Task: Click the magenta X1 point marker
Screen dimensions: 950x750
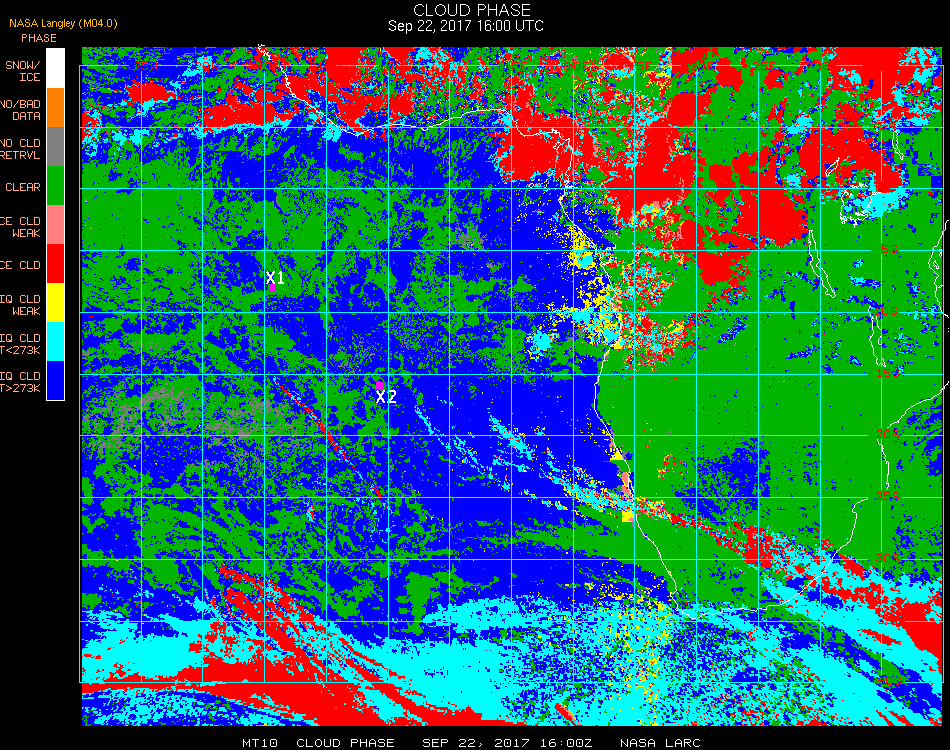Action: [x=272, y=288]
